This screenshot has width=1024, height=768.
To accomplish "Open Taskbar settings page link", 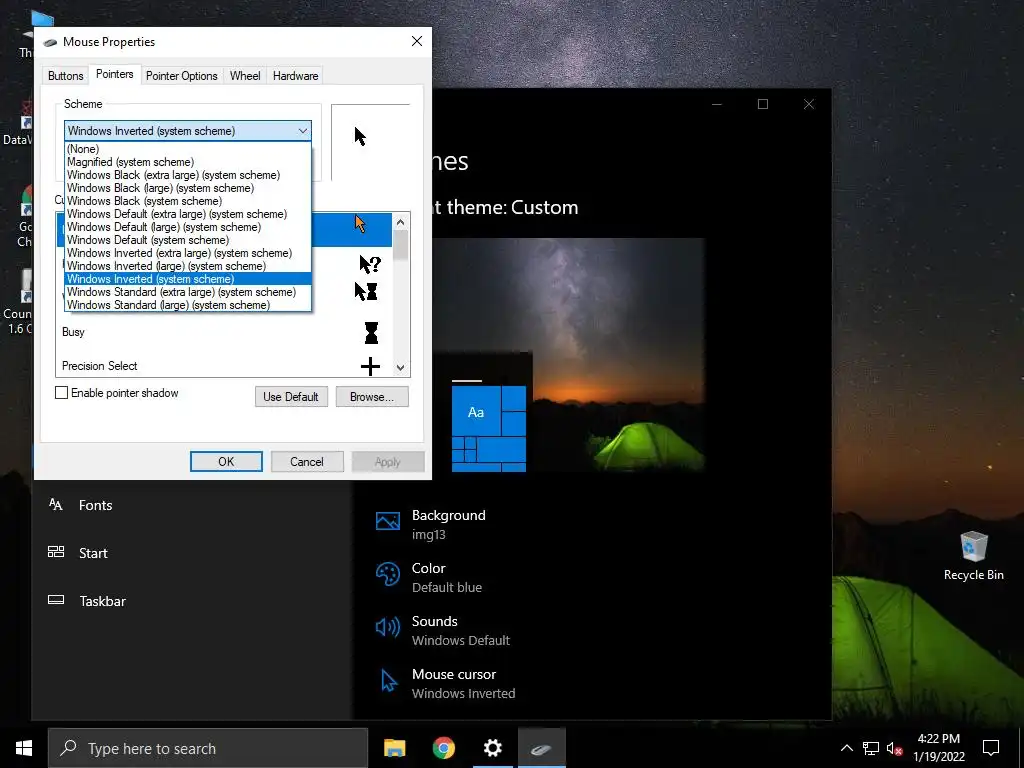I will (103, 601).
